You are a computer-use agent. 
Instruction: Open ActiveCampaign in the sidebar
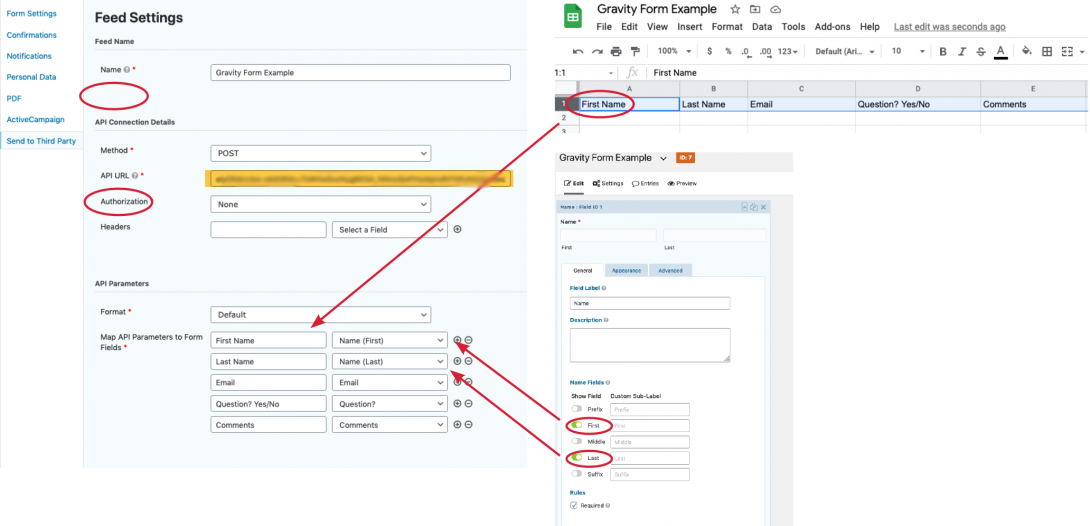pyautogui.click(x=35, y=120)
